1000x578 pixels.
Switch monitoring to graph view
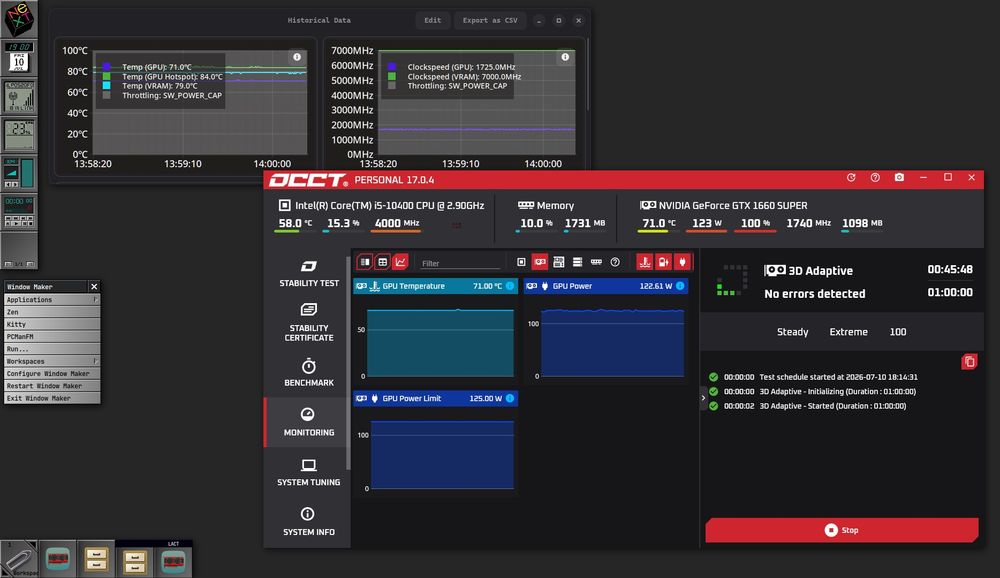[400, 262]
